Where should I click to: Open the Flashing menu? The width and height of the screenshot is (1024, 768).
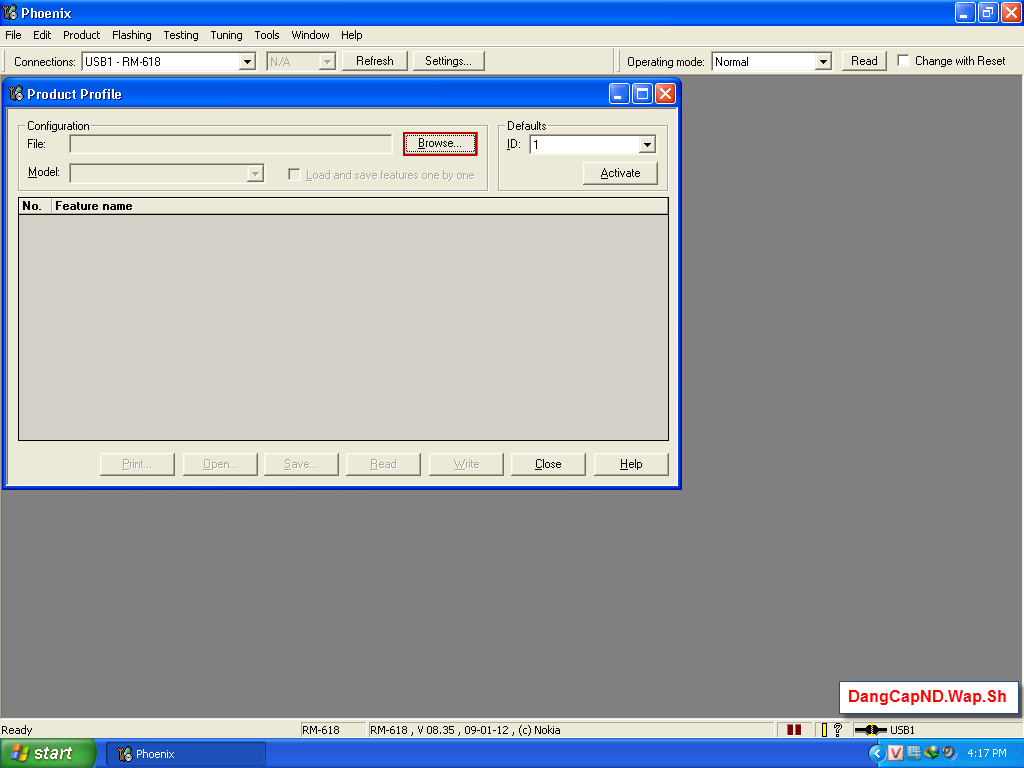131,35
